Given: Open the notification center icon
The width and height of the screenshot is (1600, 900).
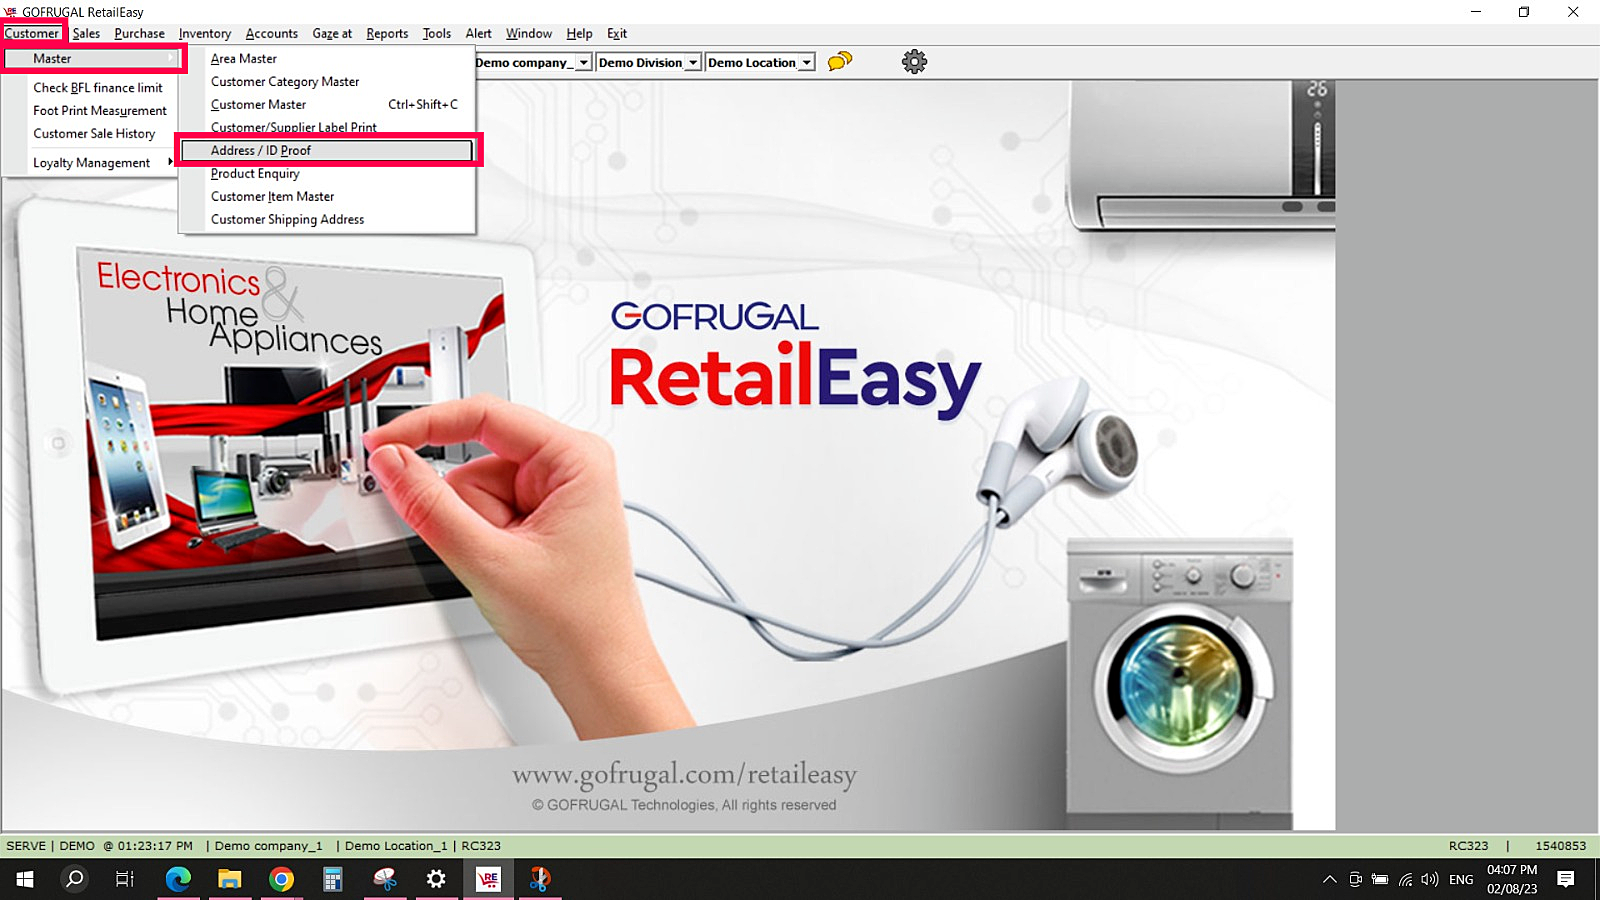Looking at the screenshot, I should point(1566,880).
